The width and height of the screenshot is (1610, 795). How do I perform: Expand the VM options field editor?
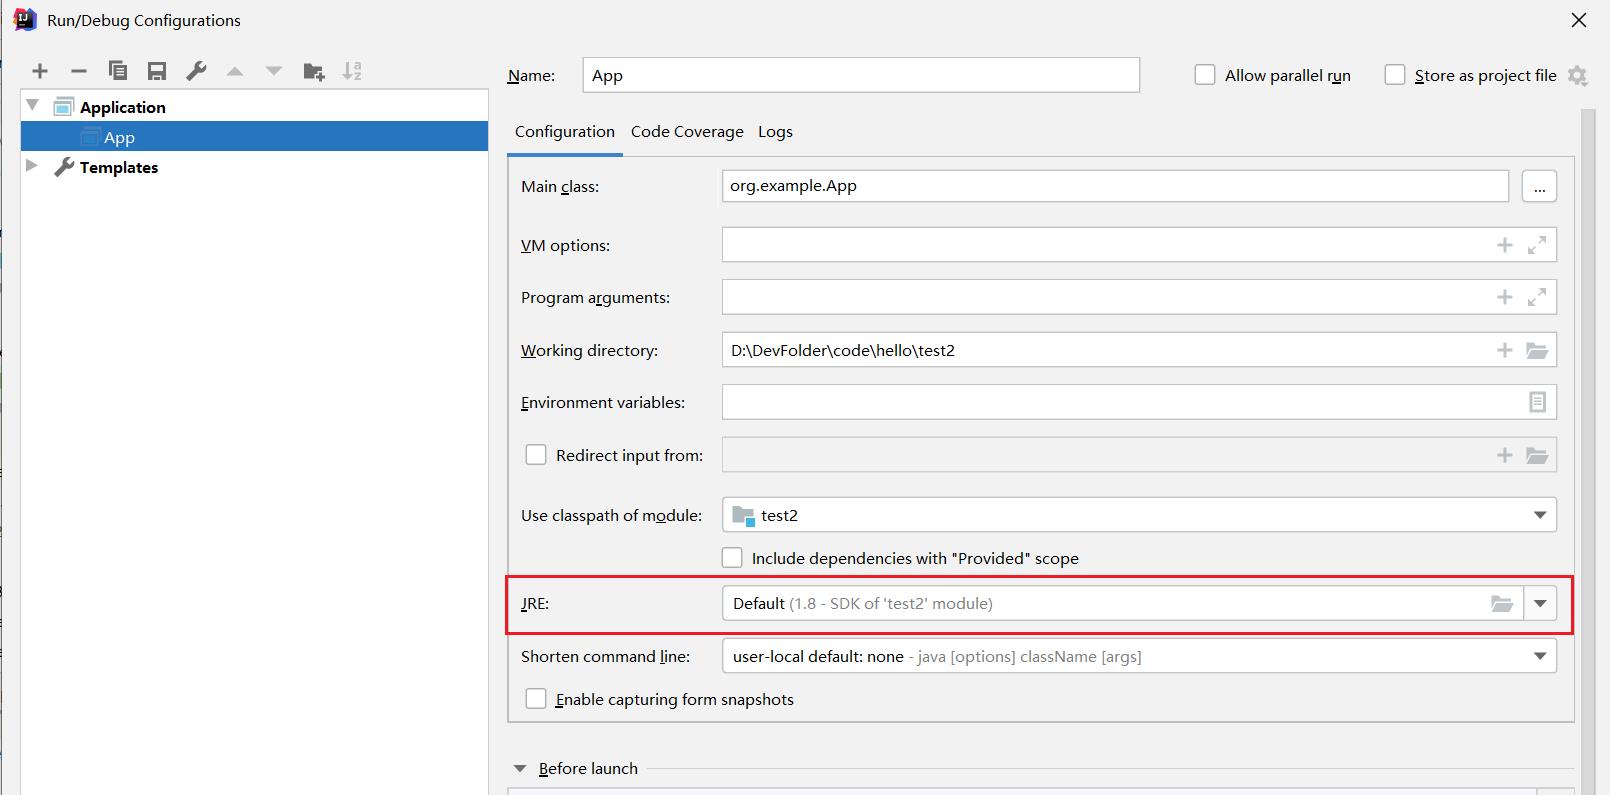coord(1537,245)
